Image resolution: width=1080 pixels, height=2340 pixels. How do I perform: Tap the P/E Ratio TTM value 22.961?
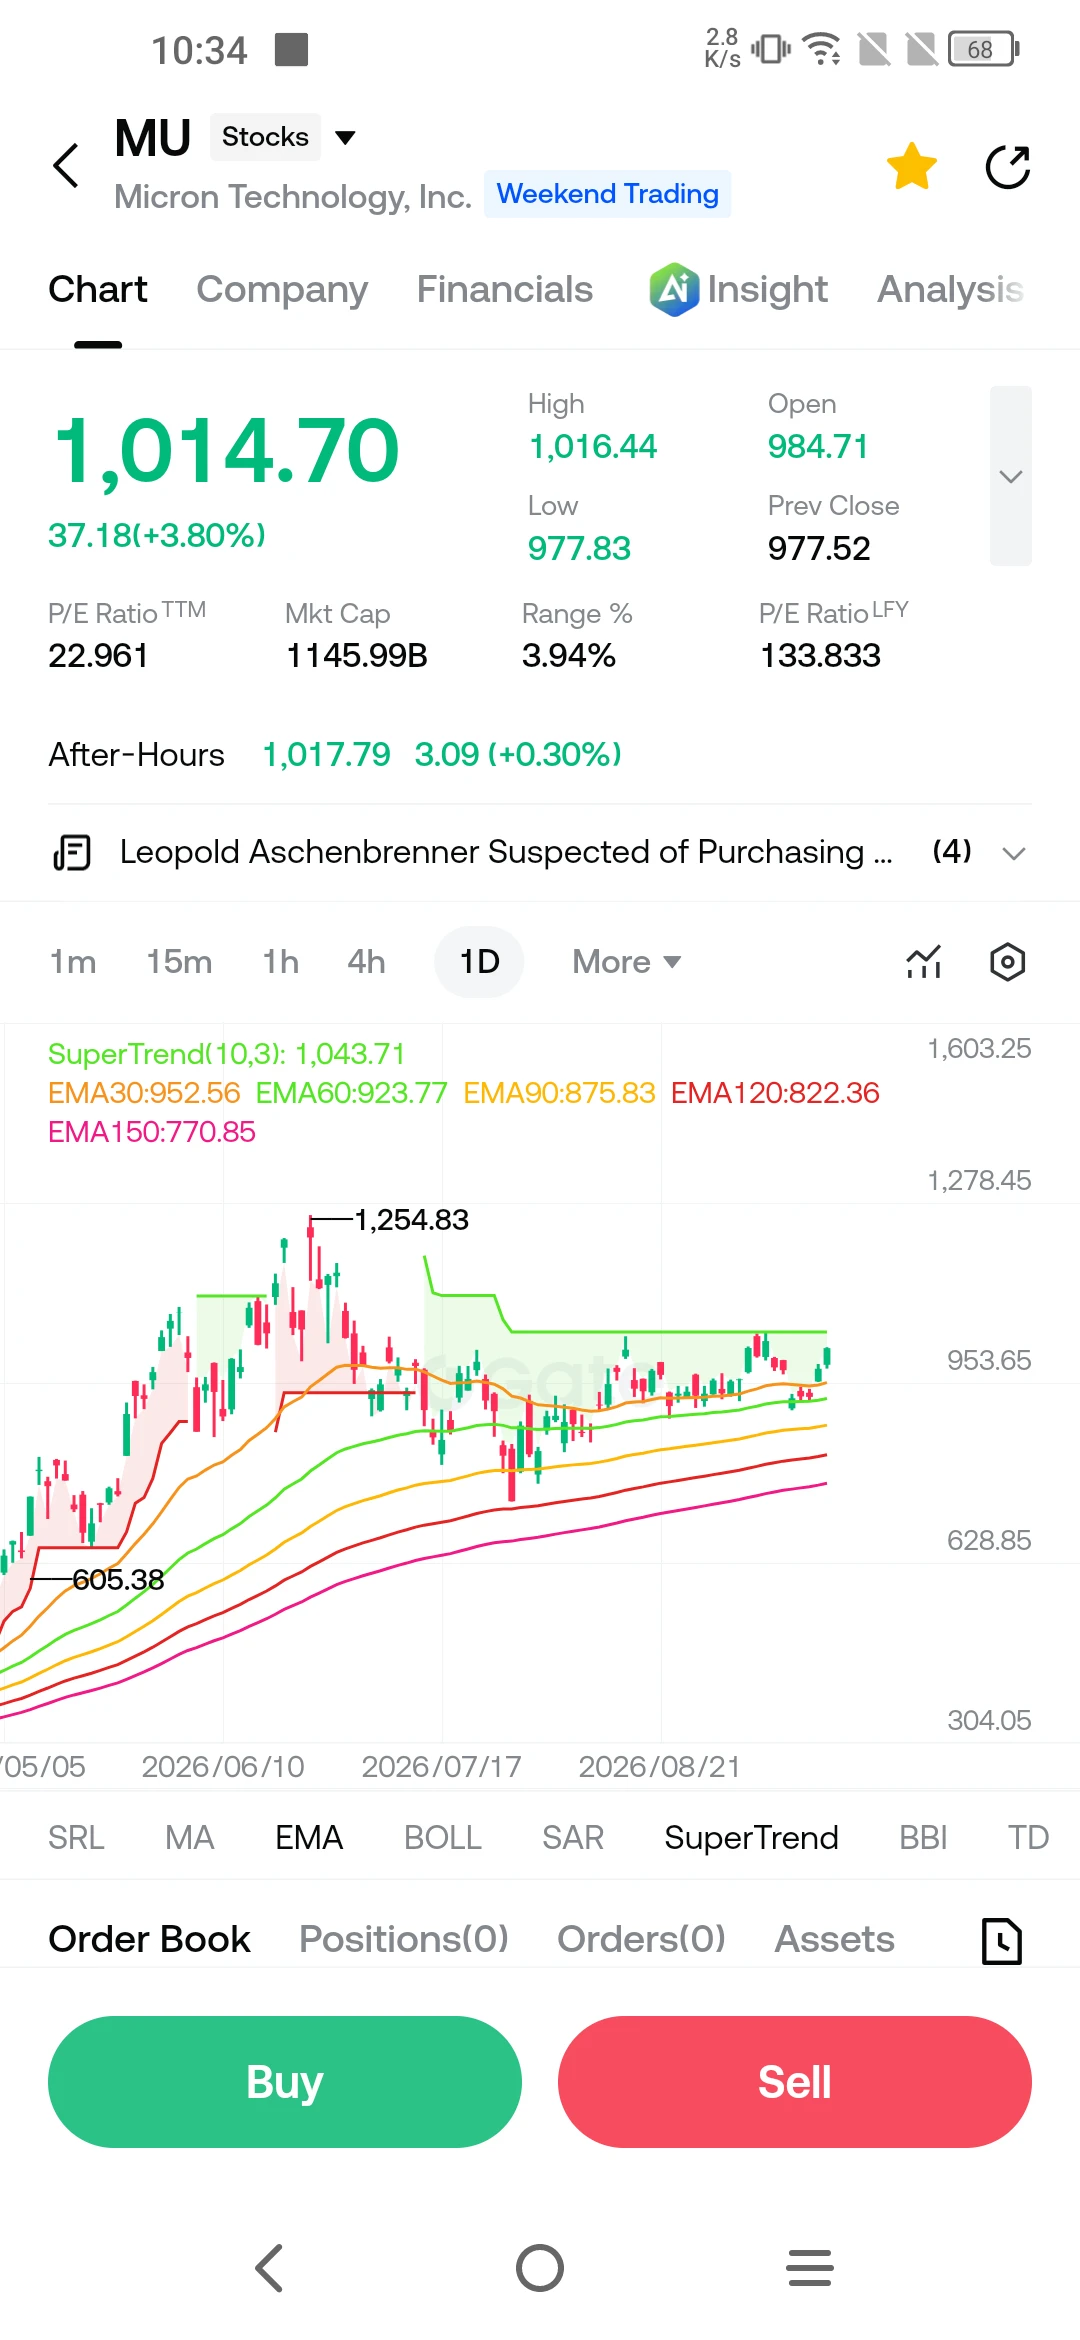(98, 656)
